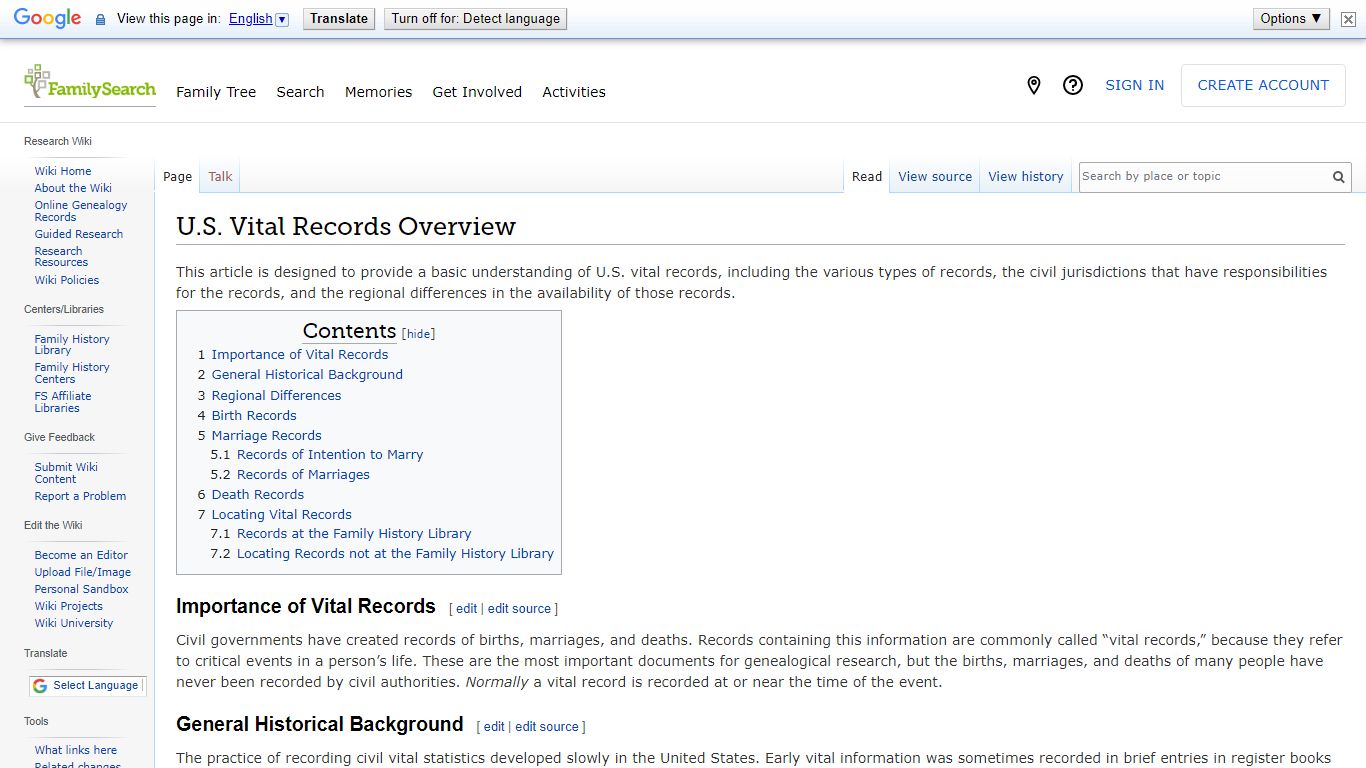Edit the Importance of Vital Records section
The image size is (1366, 768).
pyautogui.click(x=466, y=608)
